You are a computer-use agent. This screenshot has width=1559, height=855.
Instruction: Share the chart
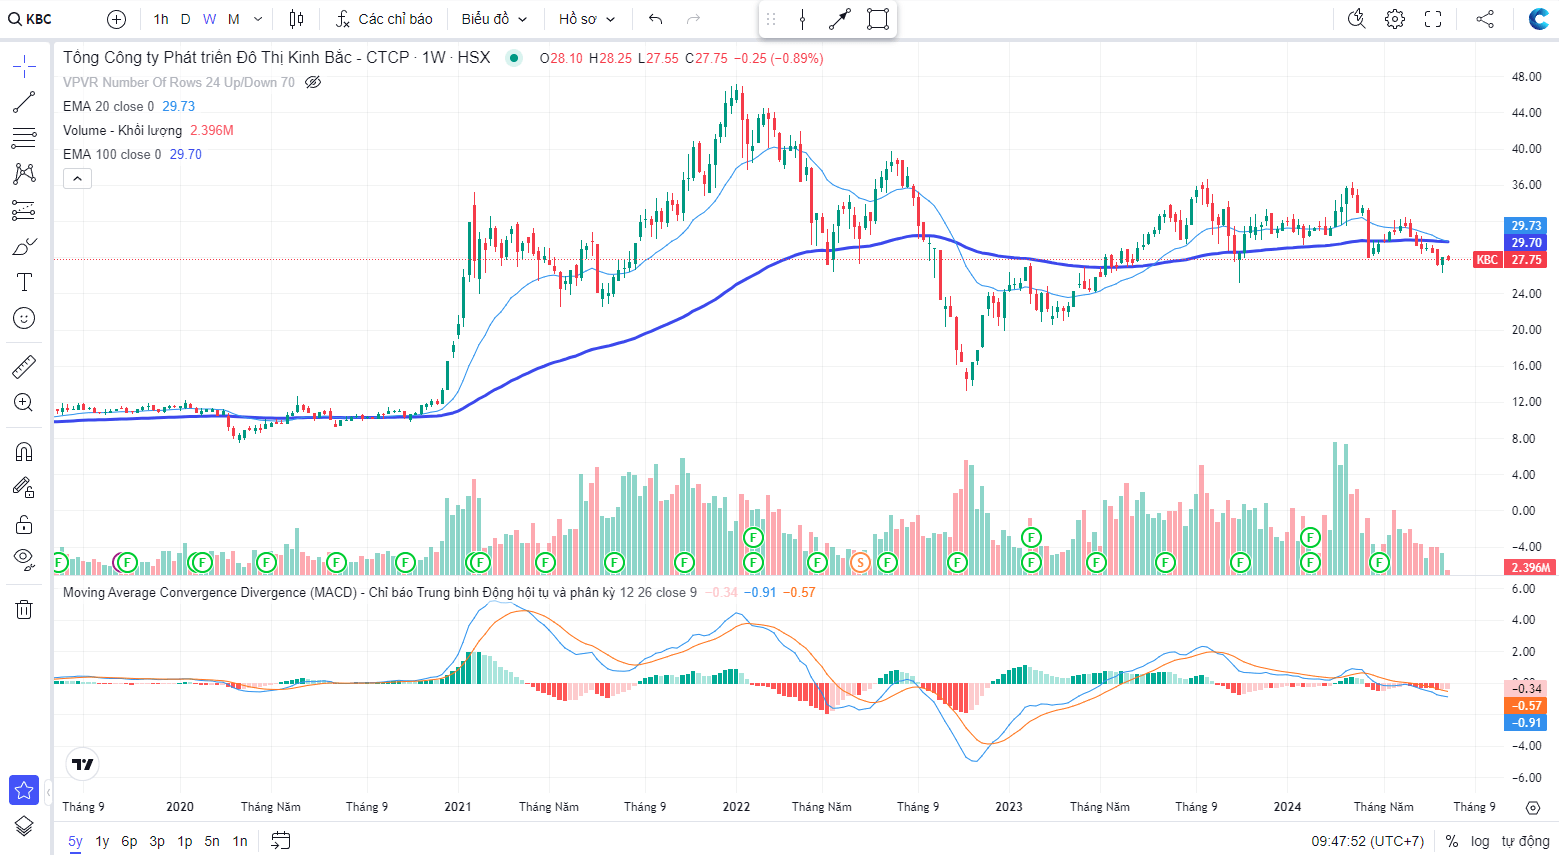click(x=1485, y=19)
